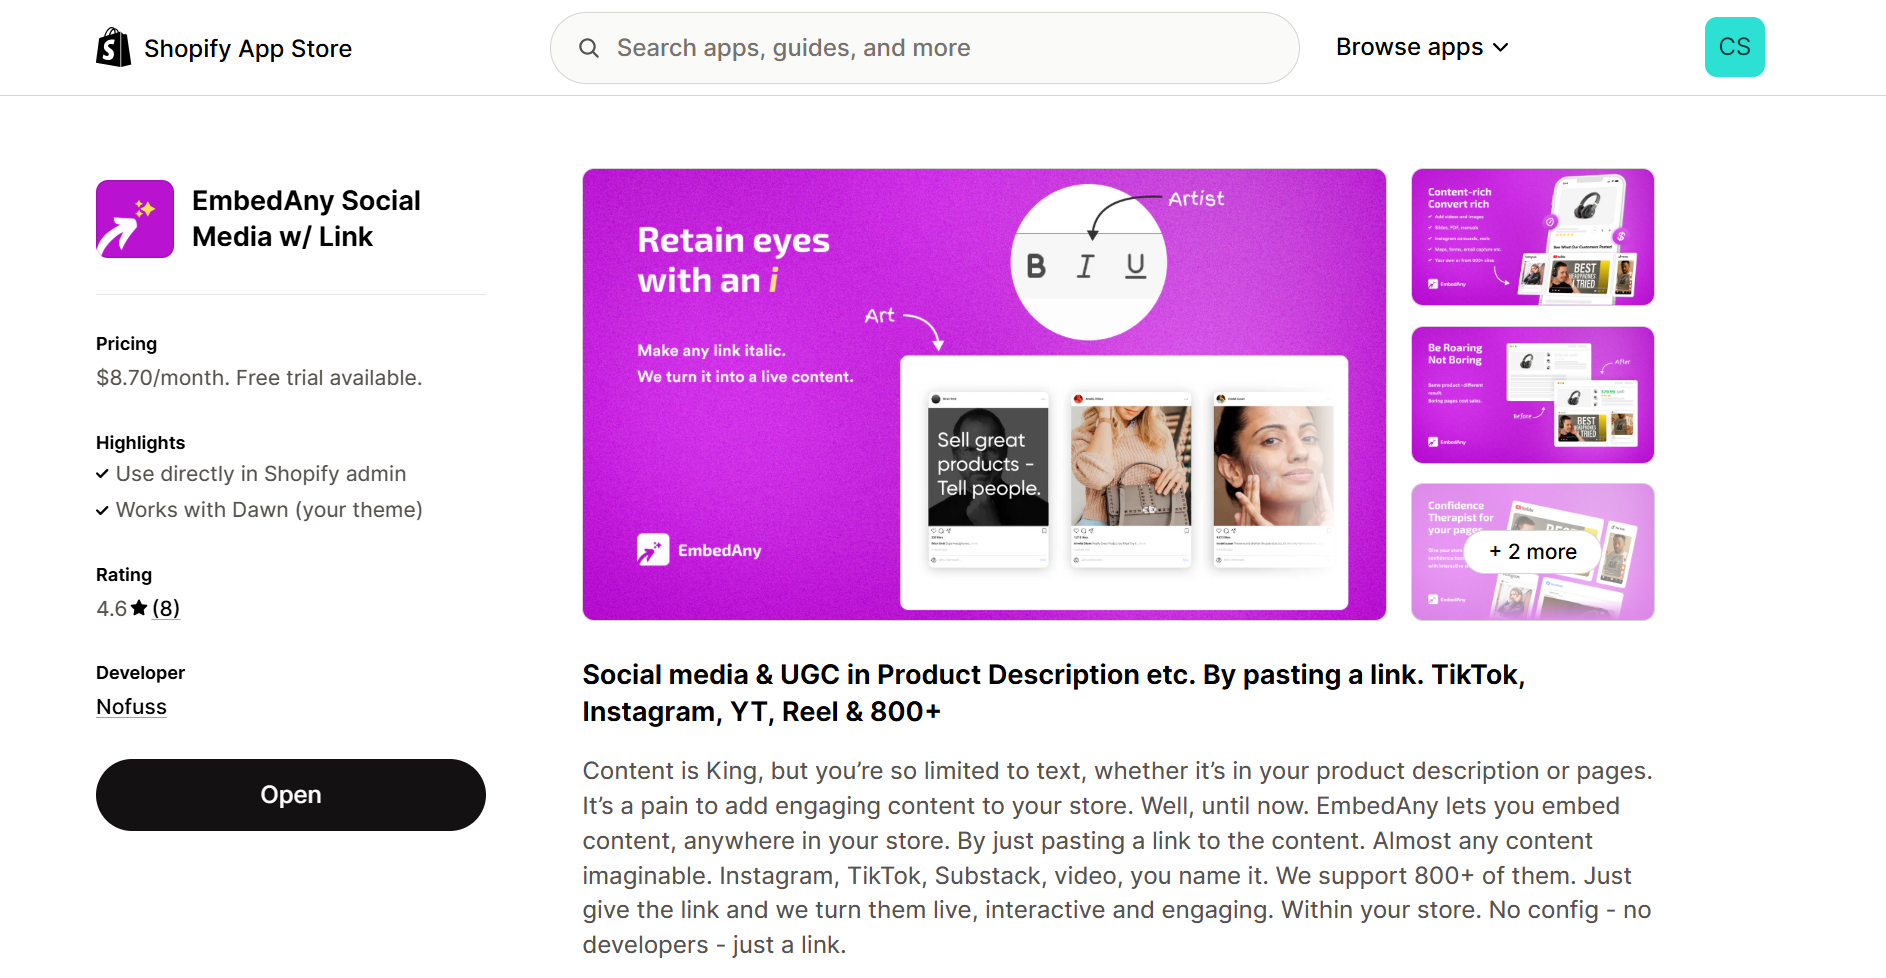Image resolution: width=1886 pixels, height=978 pixels.
Task: Click the Bold B icon in the banner
Action: tap(1036, 265)
